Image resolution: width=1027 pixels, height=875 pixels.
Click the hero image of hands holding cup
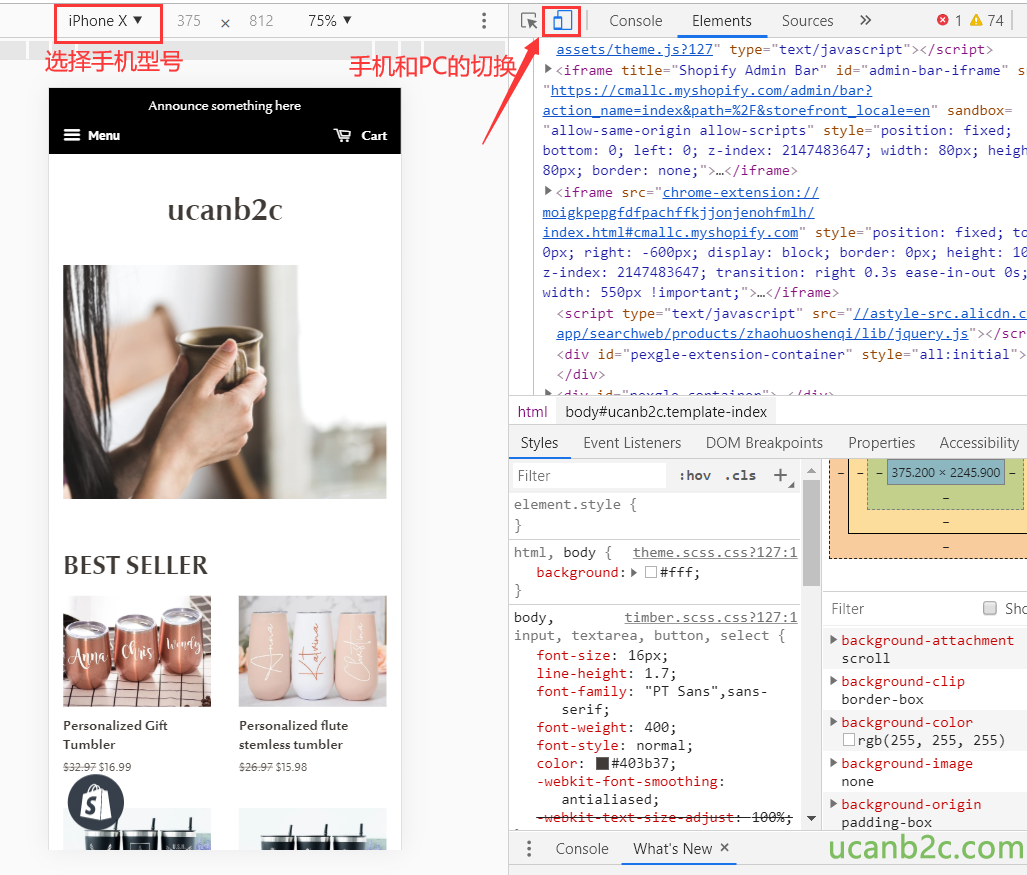click(225, 382)
